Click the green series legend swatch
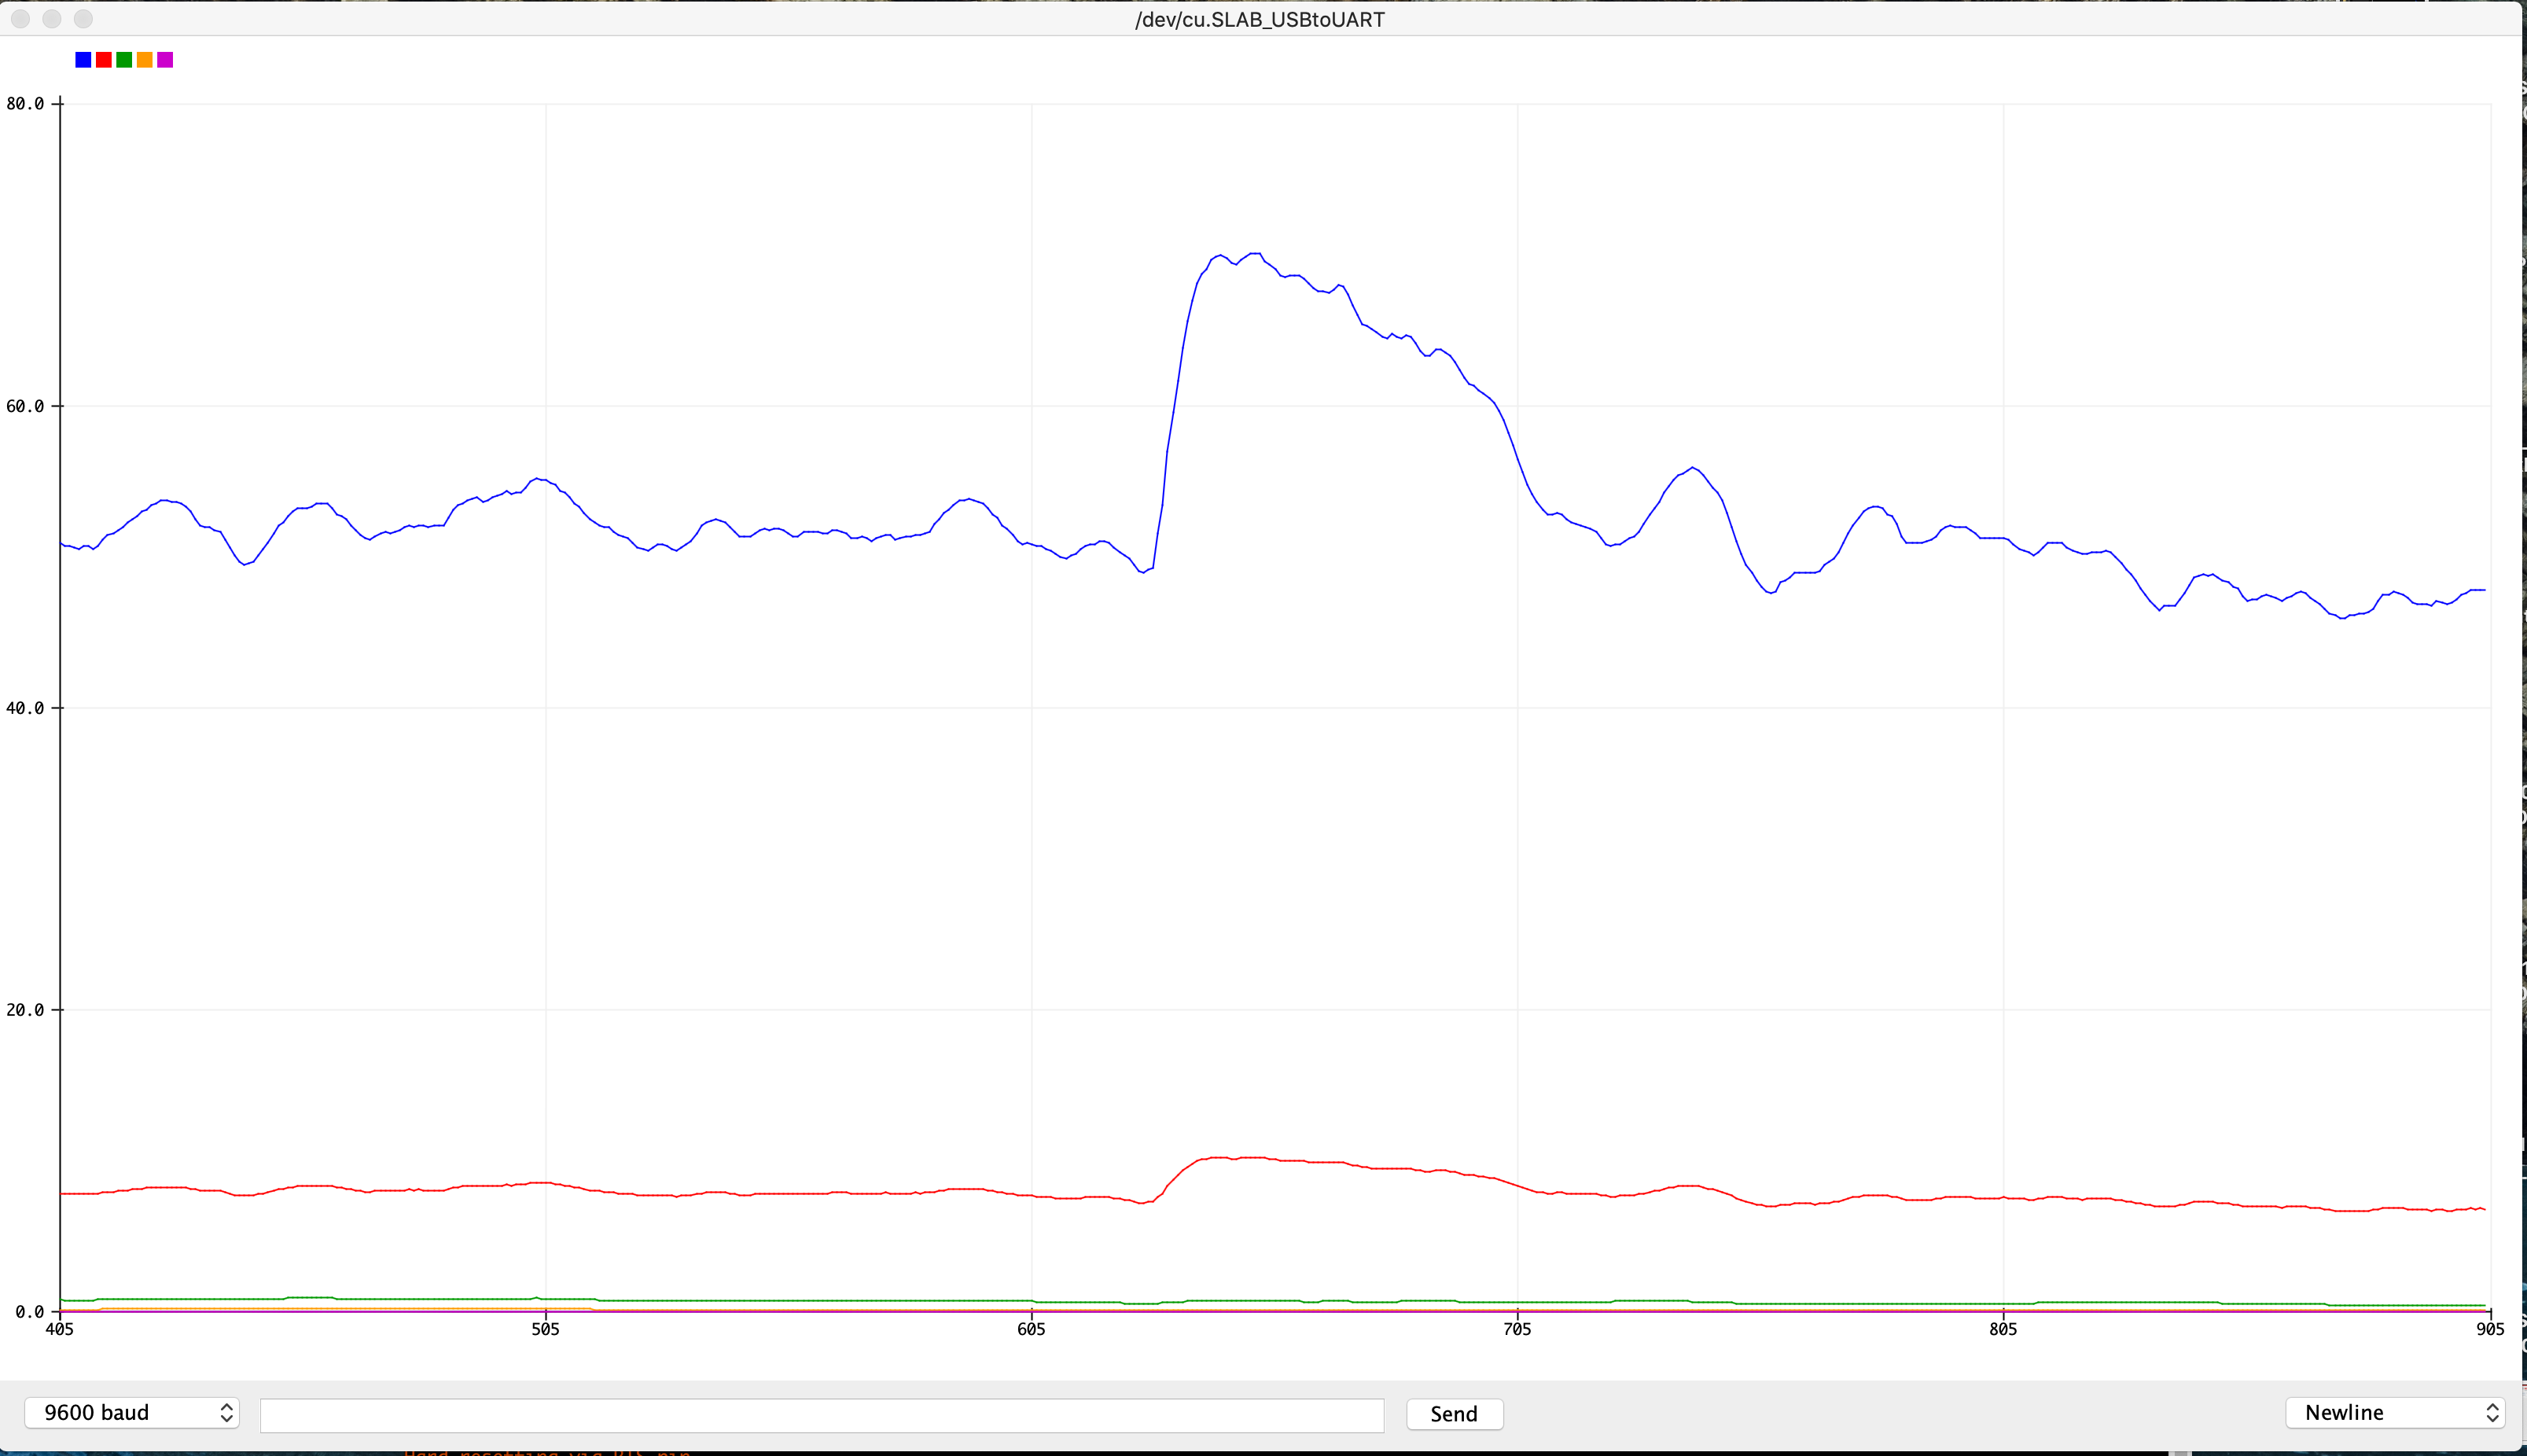The height and width of the screenshot is (1456, 2527). [x=124, y=60]
